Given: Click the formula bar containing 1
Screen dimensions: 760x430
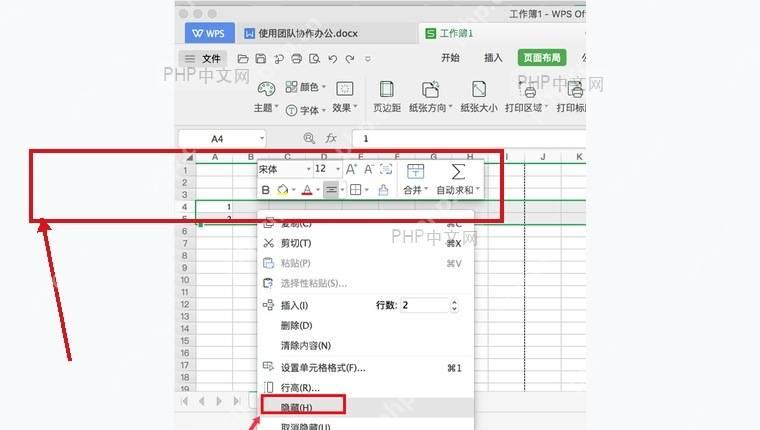Looking at the screenshot, I should 469,139.
